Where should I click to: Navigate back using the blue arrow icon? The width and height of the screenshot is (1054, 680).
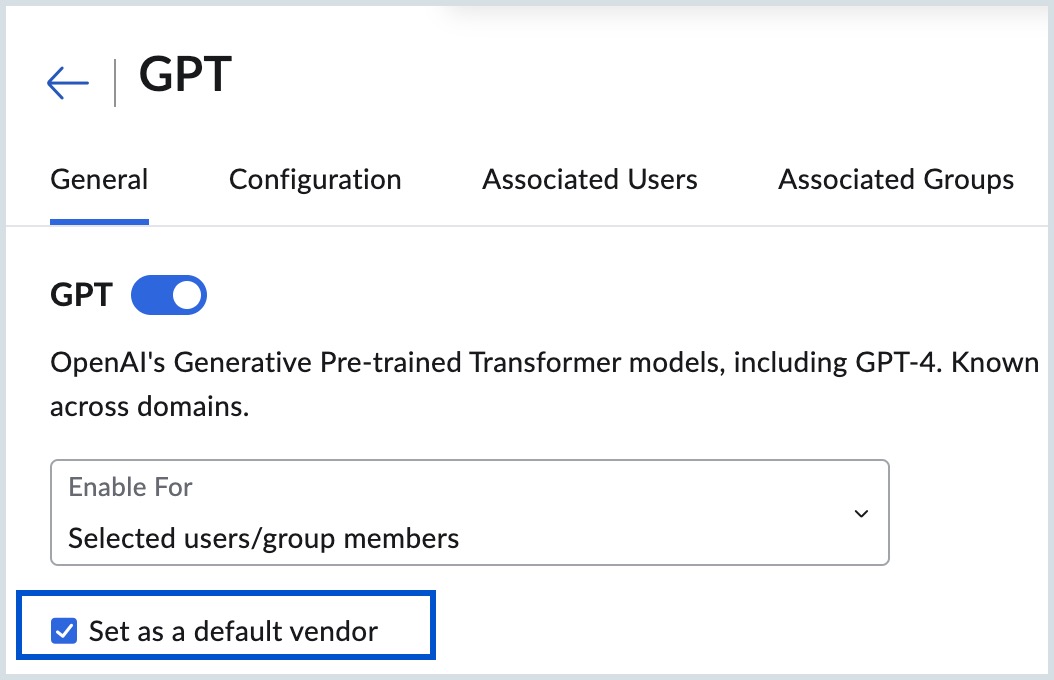tap(66, 82)
